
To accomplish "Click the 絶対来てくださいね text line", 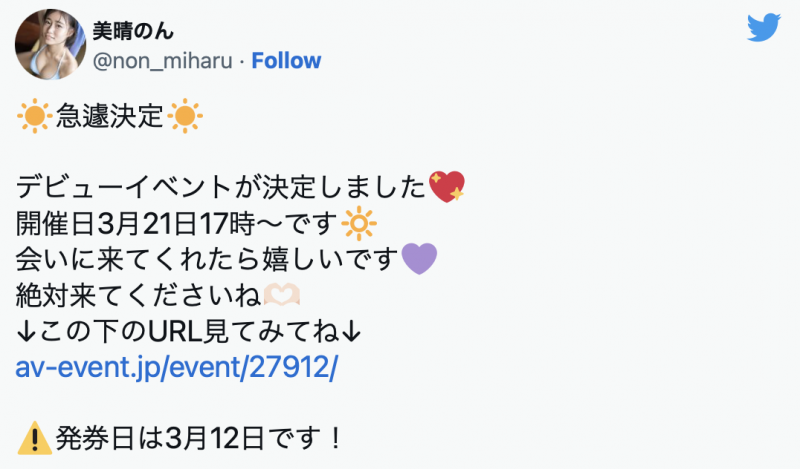I will 137,296.
